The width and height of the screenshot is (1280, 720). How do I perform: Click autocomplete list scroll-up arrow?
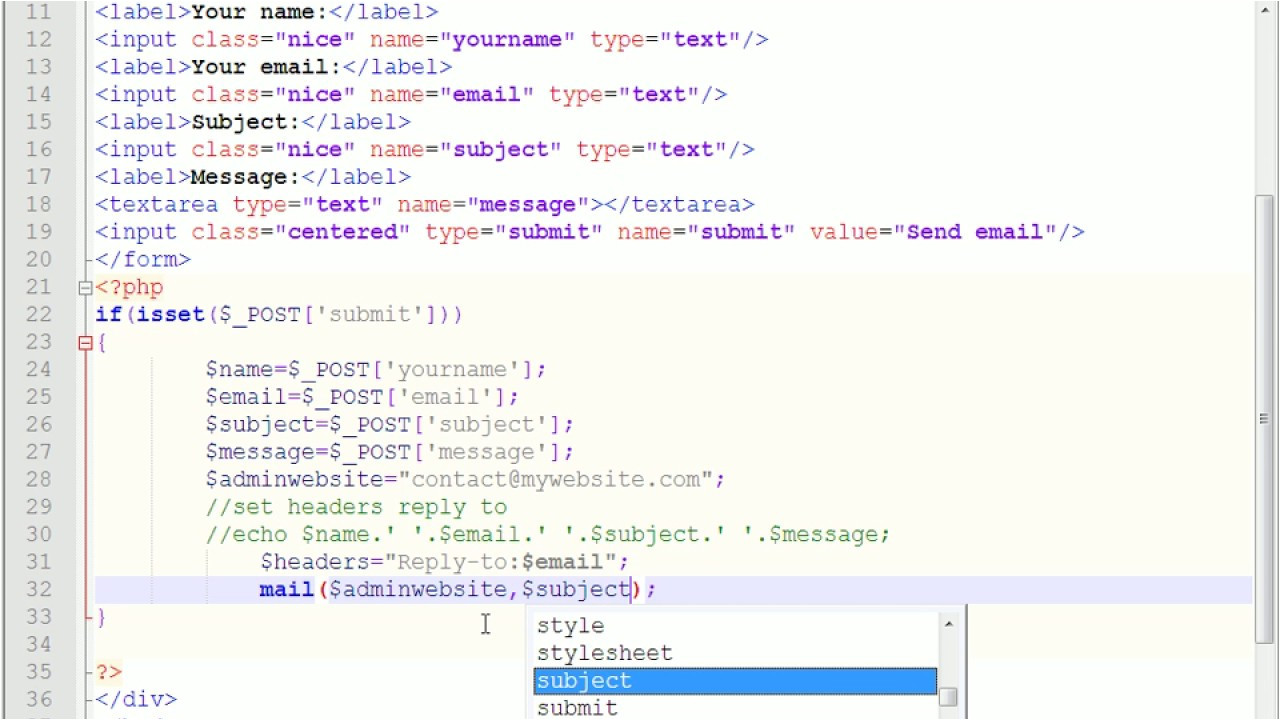pos(948,623)
